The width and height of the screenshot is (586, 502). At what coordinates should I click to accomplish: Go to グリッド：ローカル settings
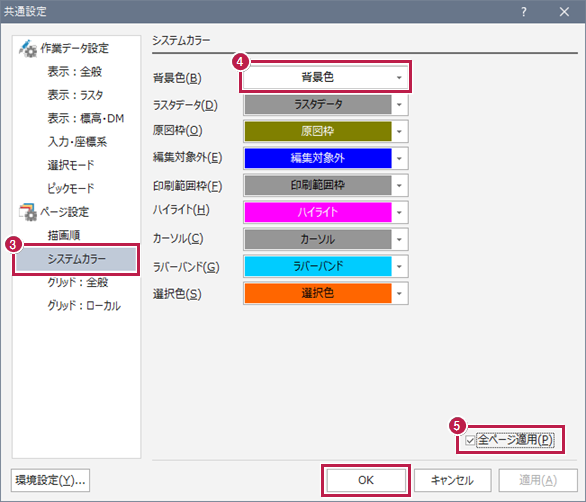84,306
